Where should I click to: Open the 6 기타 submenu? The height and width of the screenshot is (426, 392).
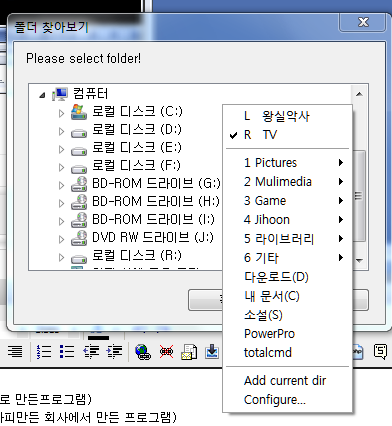pyautogui.click(x=287, y=258)
